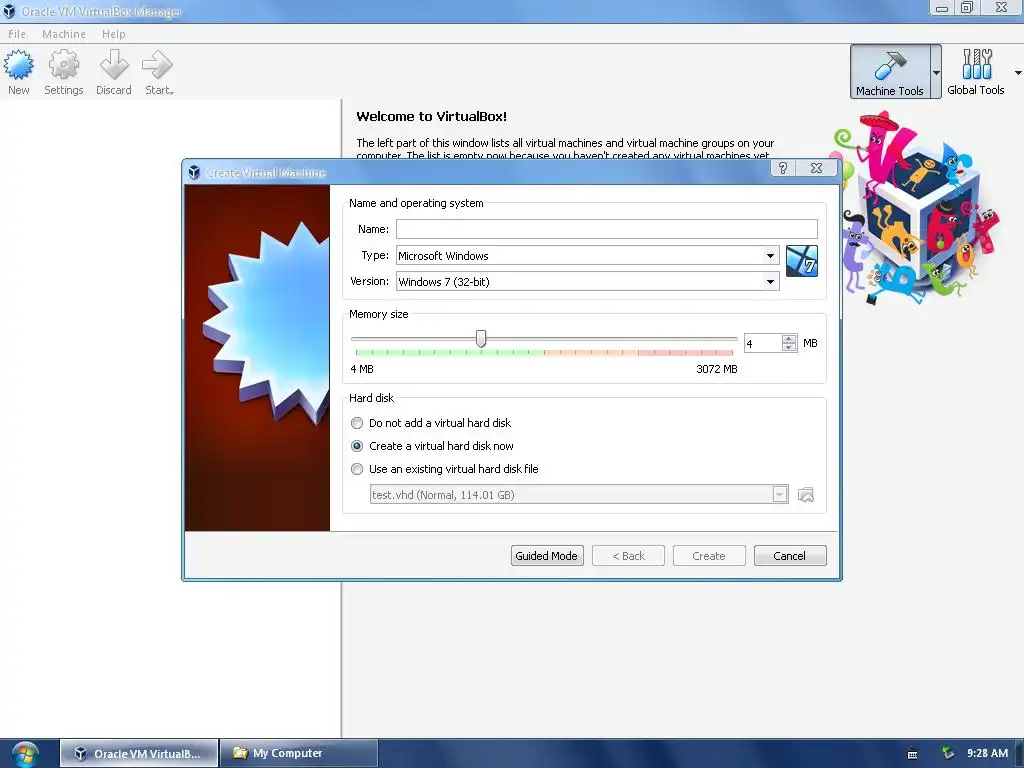Screen dimensions: 1024x768
Task: Click the VirtualBox mascot cube artwork
Action: (918, 209)
